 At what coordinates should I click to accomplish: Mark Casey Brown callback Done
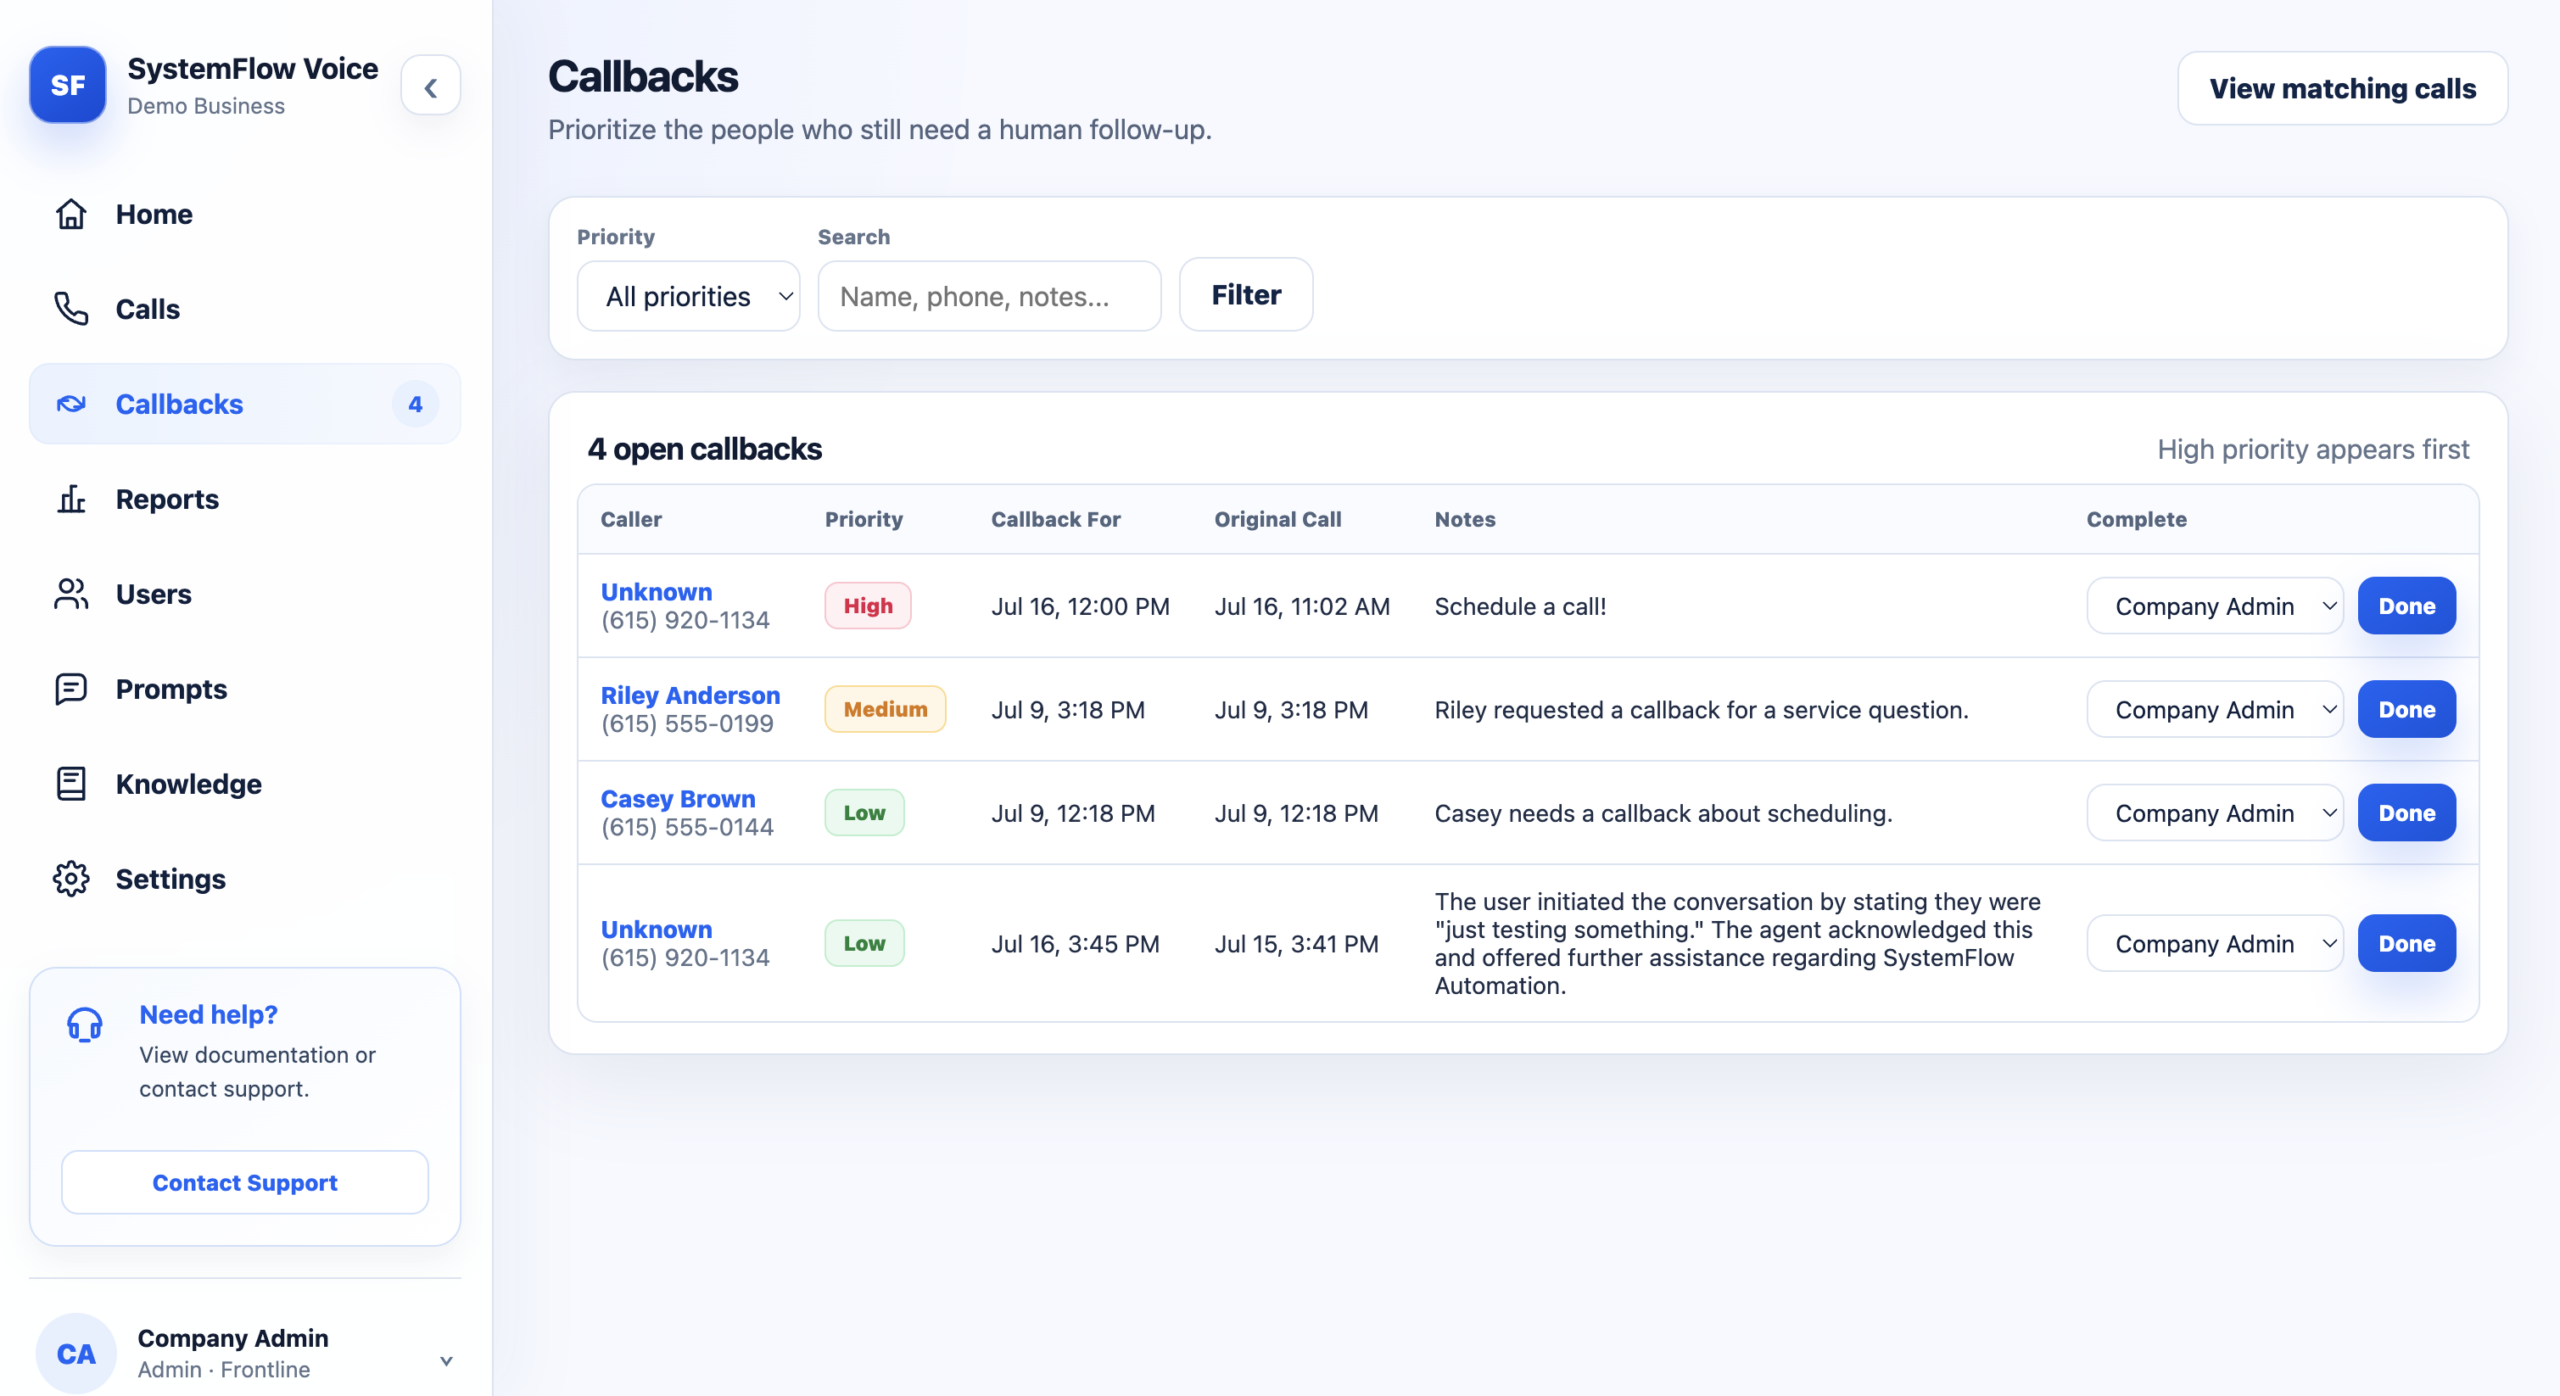[2407, 813]
